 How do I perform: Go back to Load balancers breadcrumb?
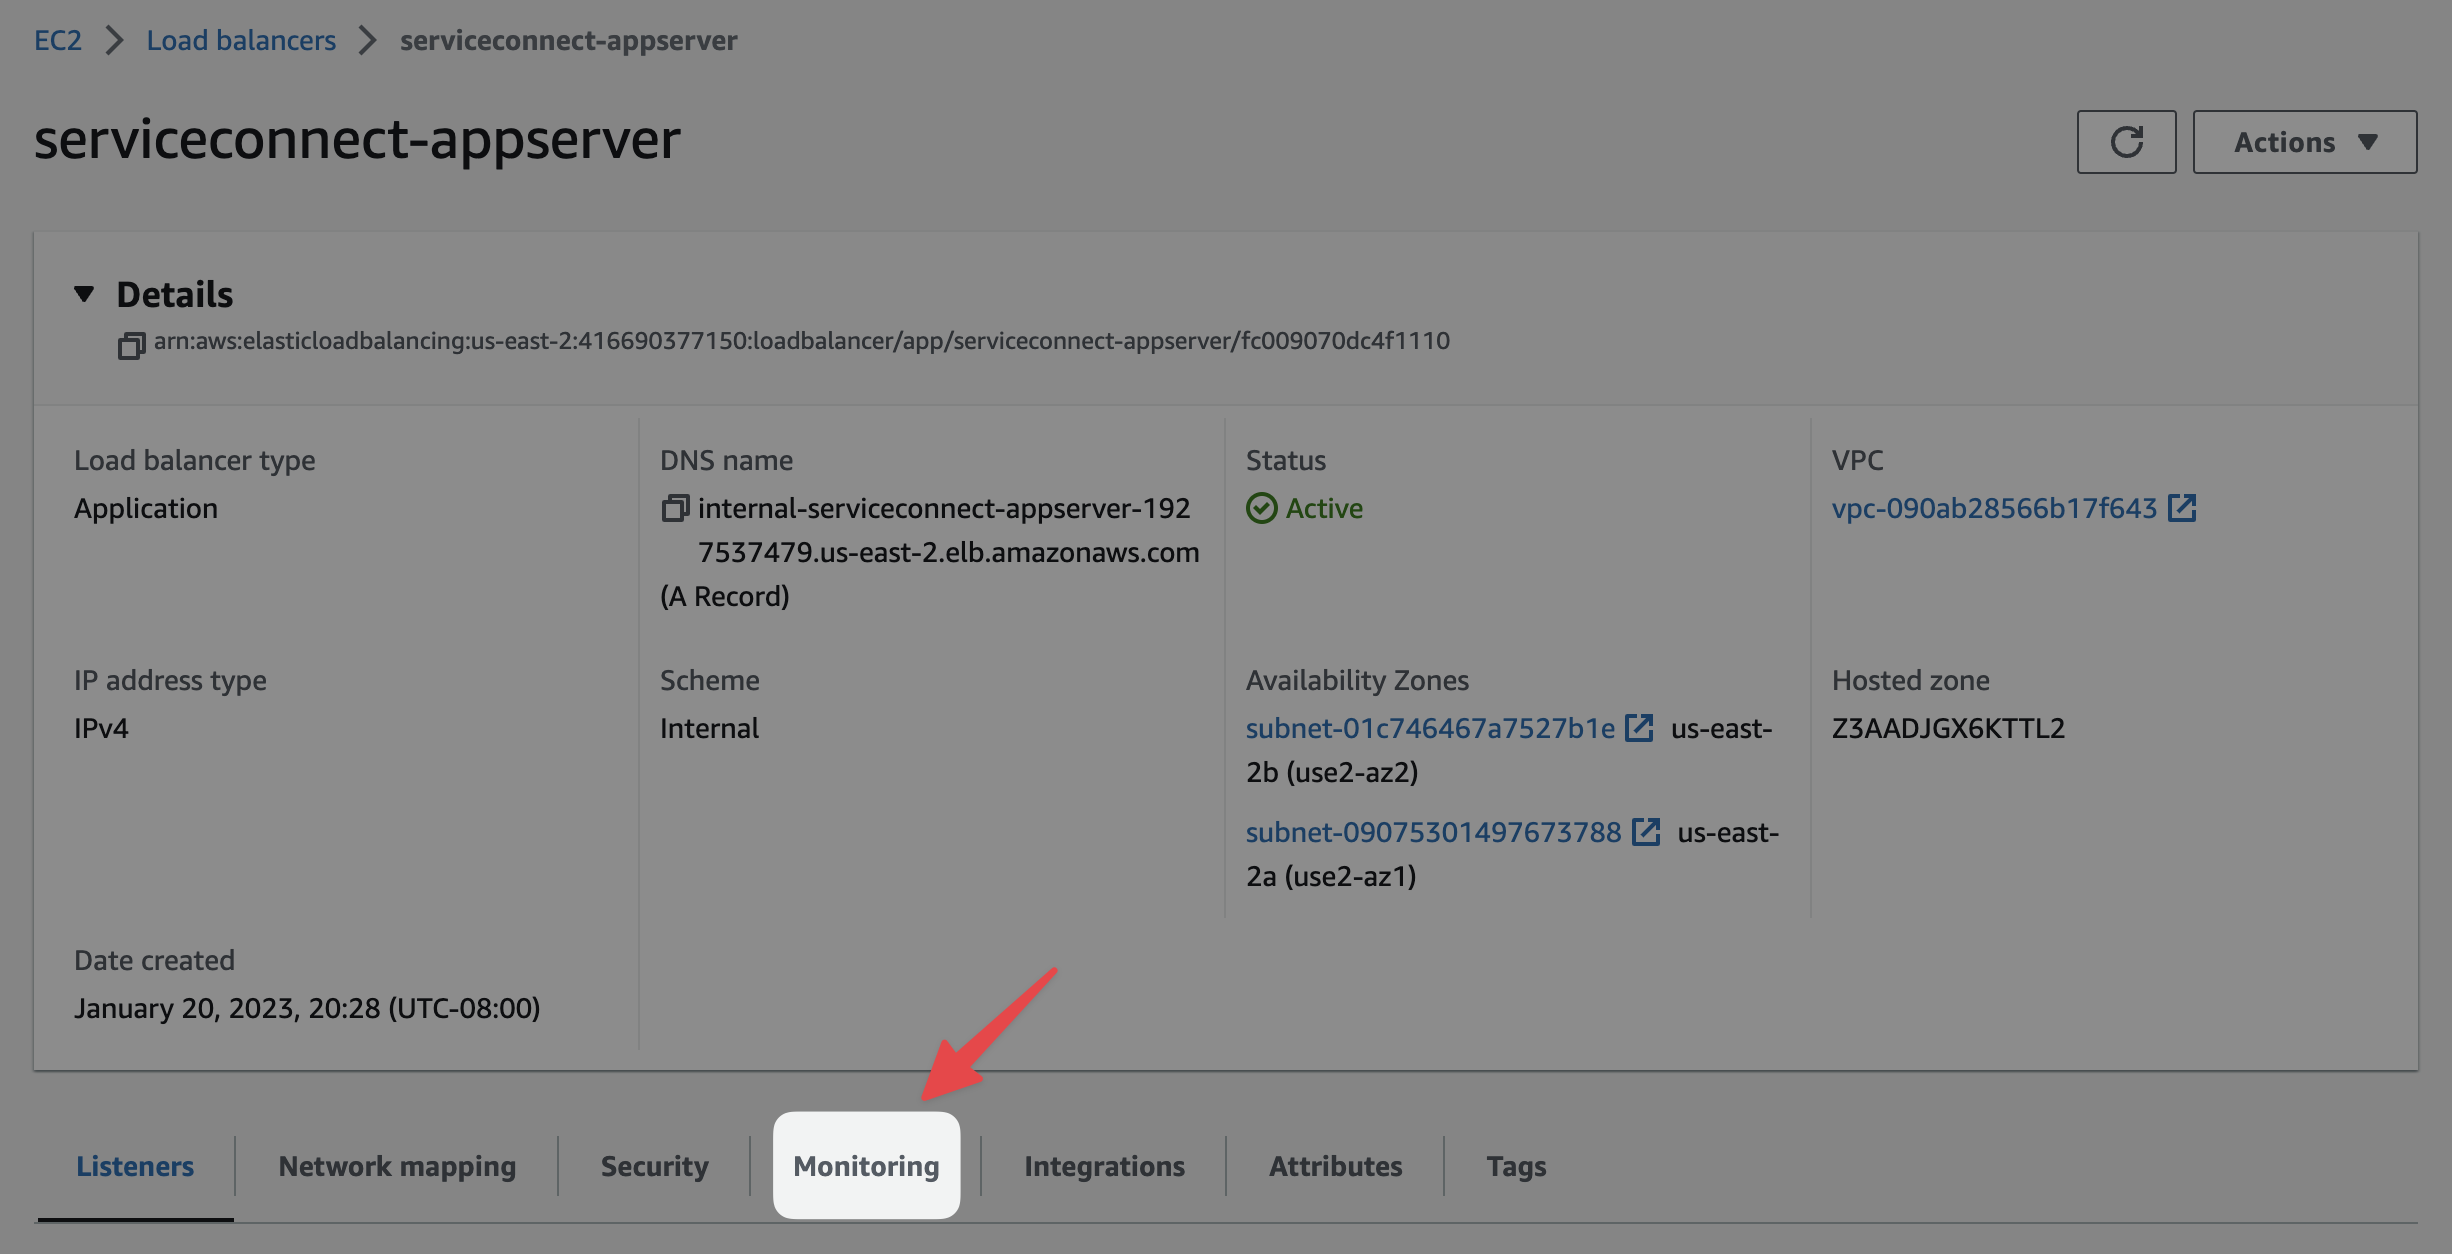pos(241,40)
